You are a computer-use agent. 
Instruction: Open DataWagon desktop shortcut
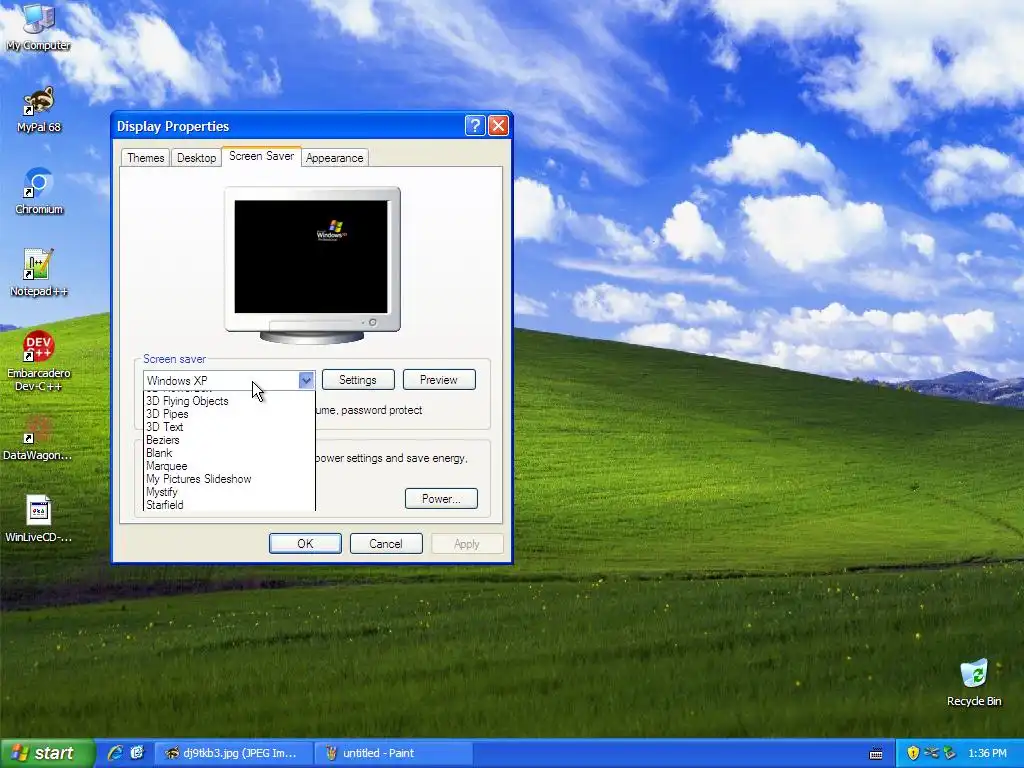[38, 438]
